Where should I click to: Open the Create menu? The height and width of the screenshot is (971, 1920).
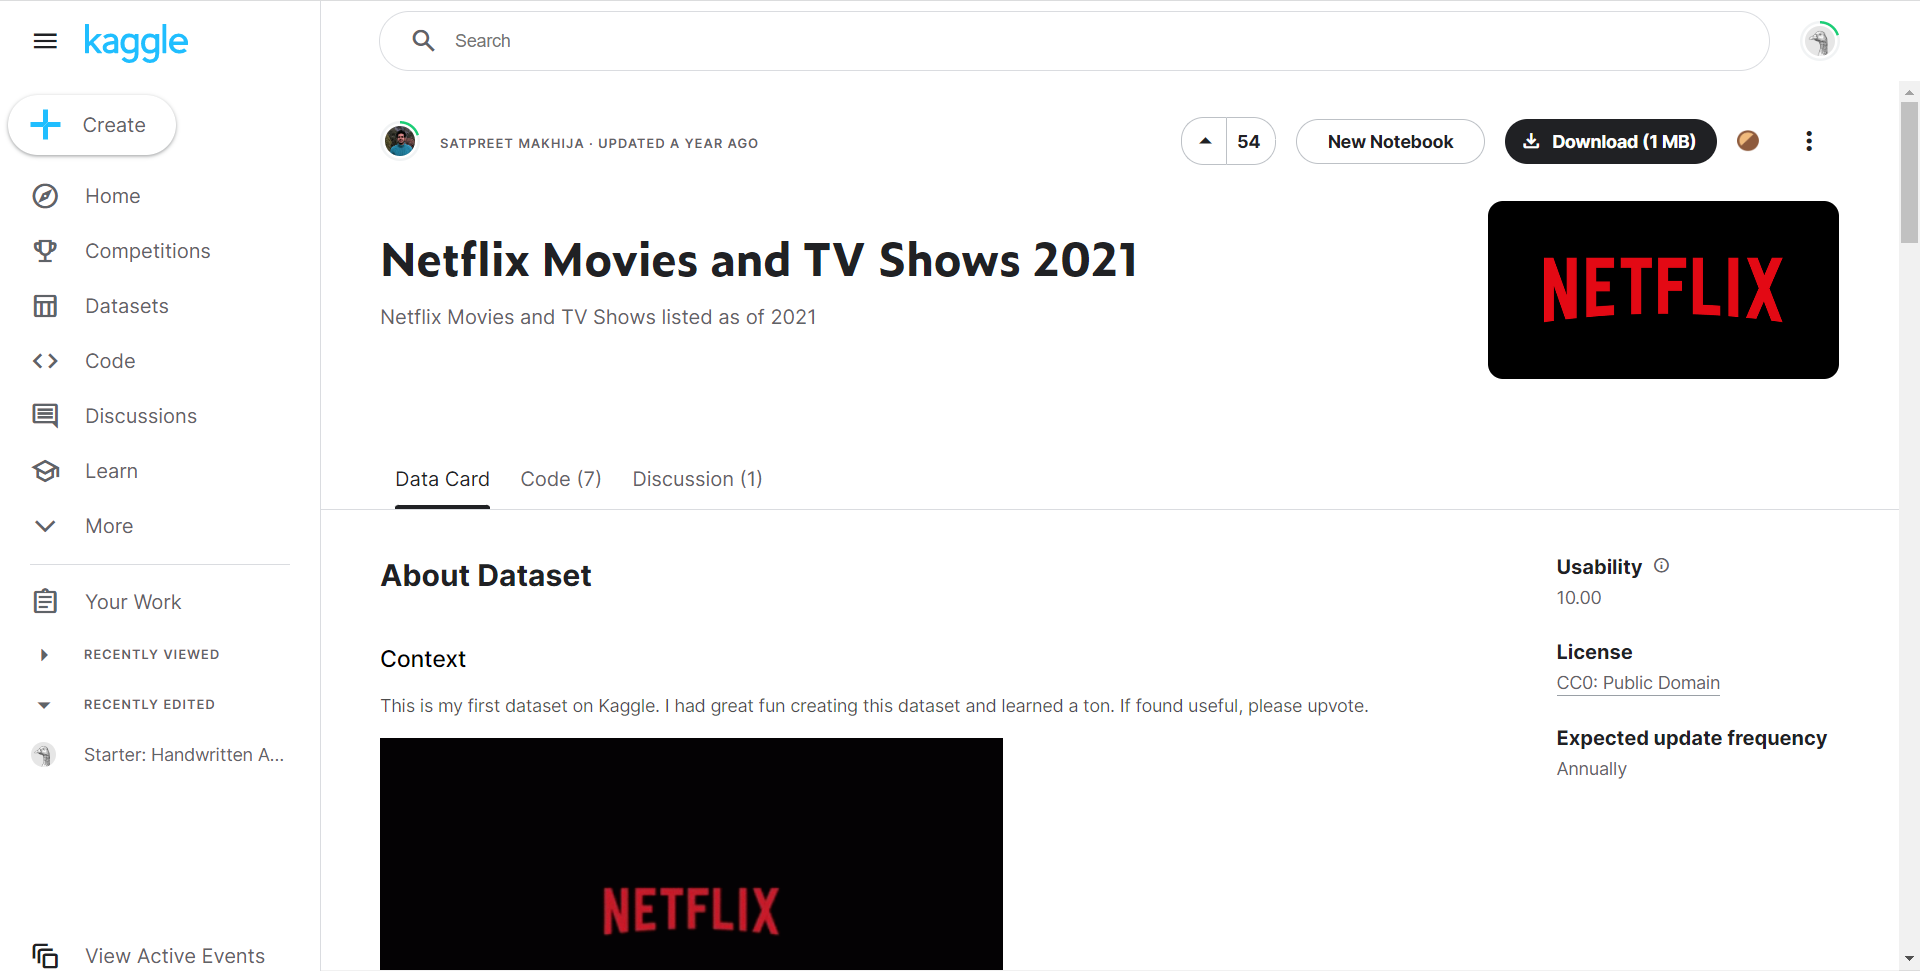pos(91,124)
